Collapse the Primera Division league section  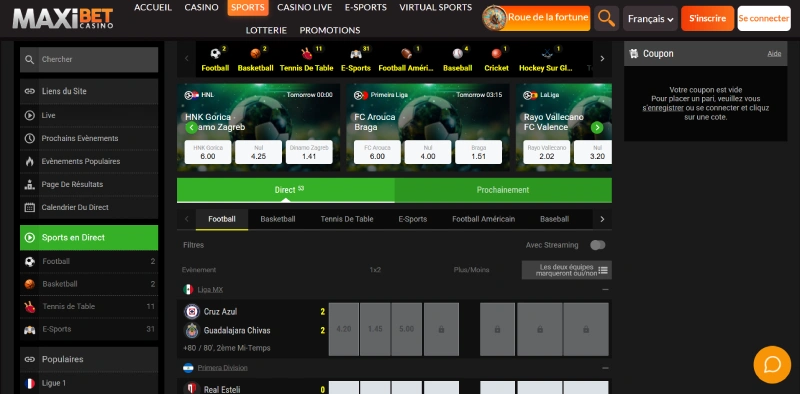coord(605,367)
